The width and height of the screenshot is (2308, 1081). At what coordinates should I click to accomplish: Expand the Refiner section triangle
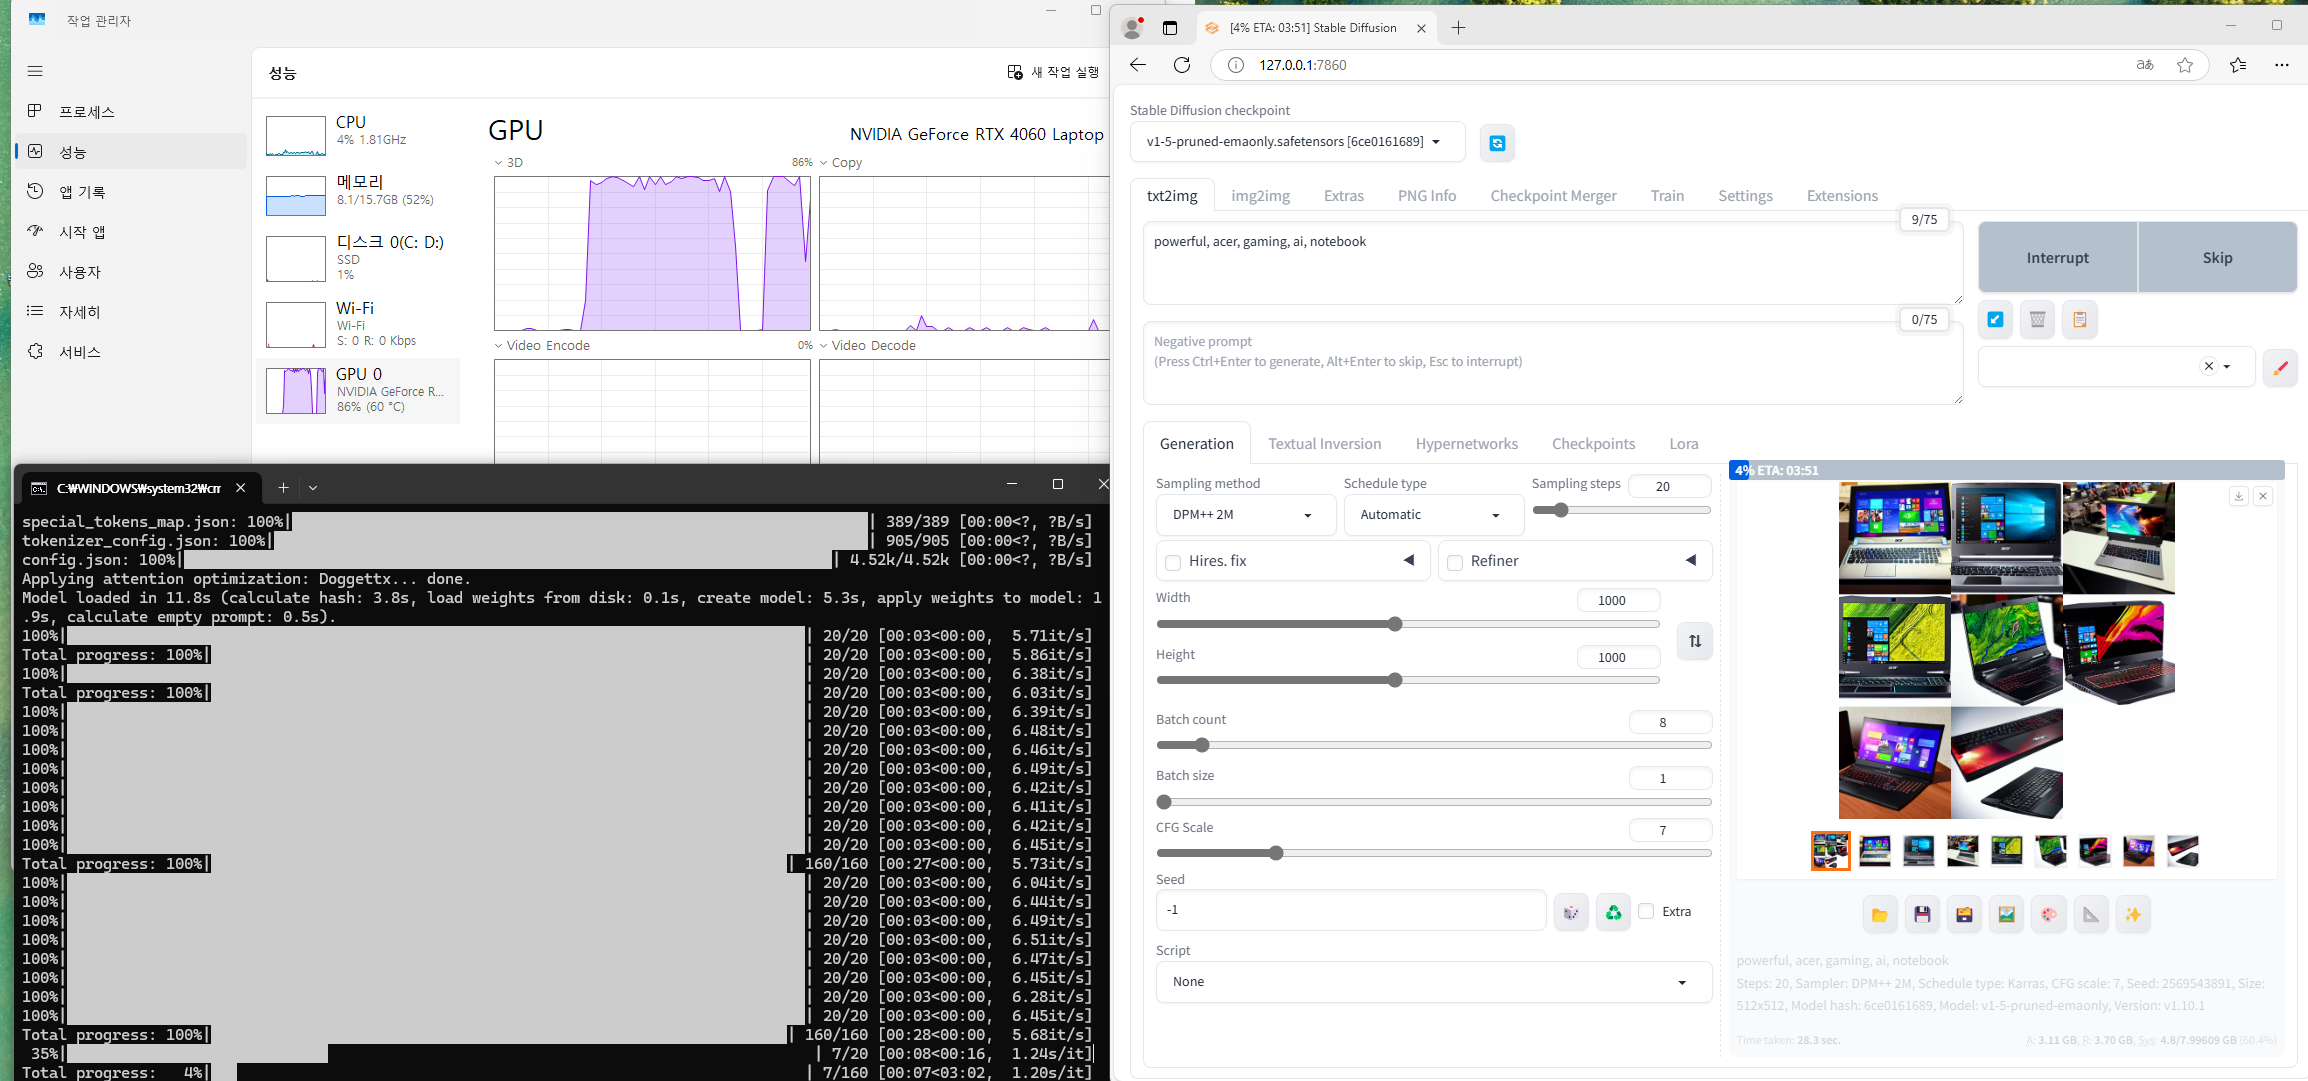click(x=1691, y=560)
